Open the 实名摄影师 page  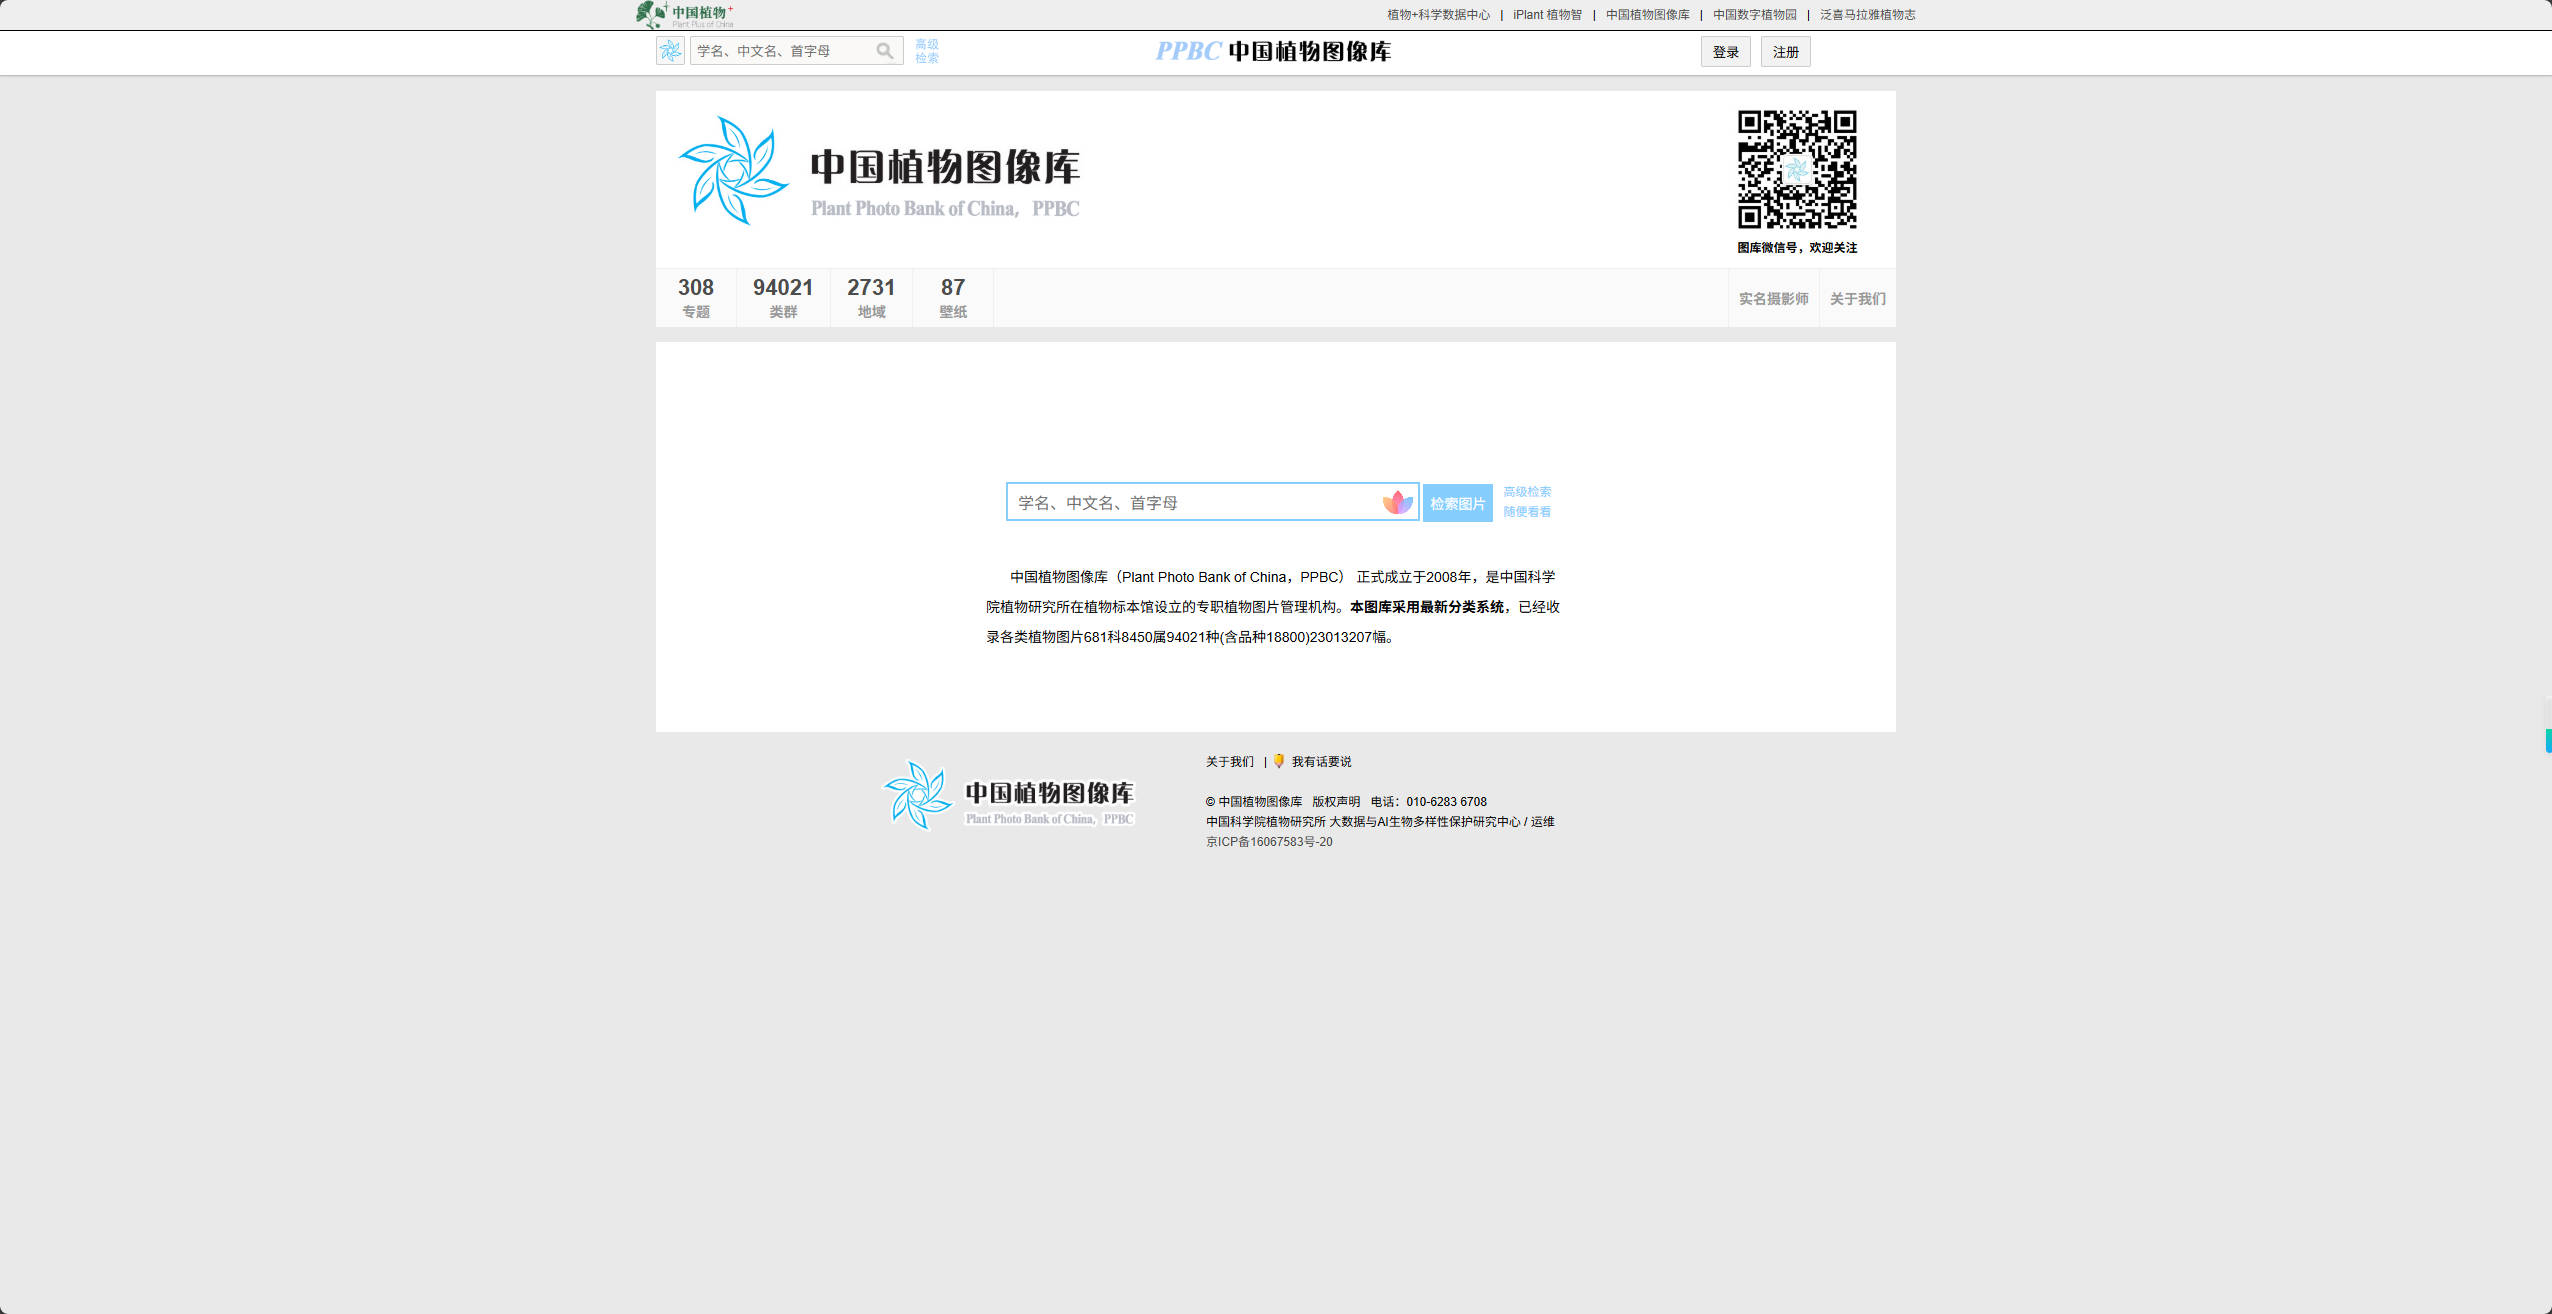1771,297
